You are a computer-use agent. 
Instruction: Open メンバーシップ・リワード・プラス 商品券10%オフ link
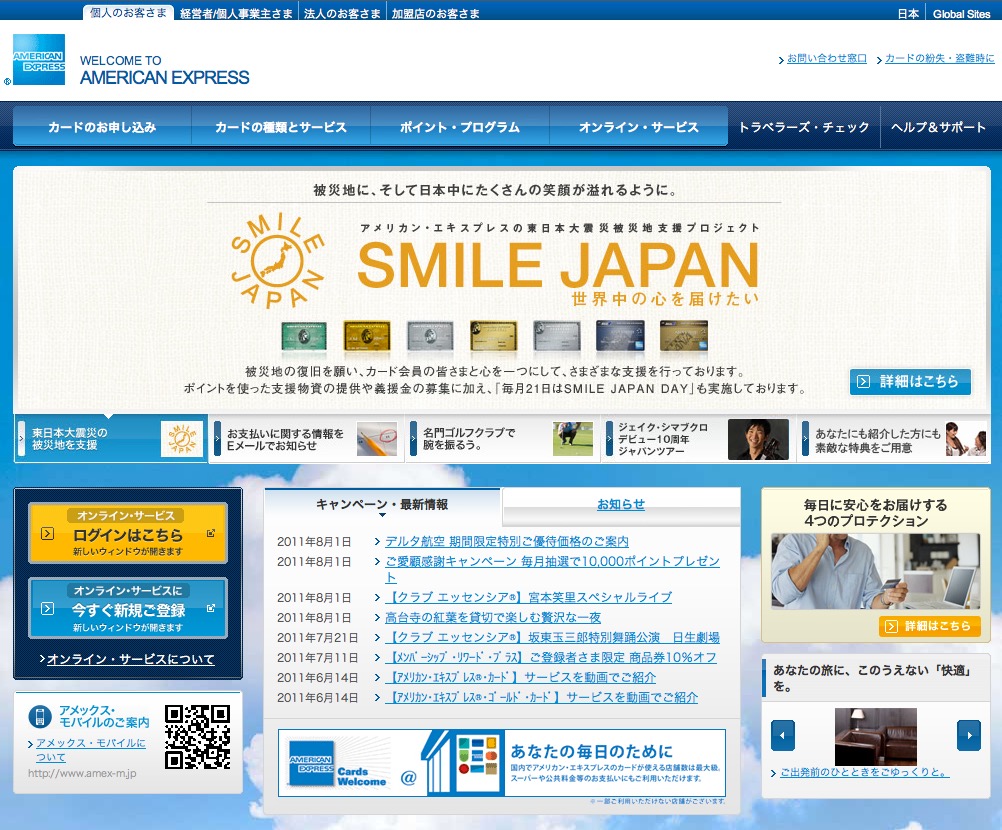[x=551, y=657]
